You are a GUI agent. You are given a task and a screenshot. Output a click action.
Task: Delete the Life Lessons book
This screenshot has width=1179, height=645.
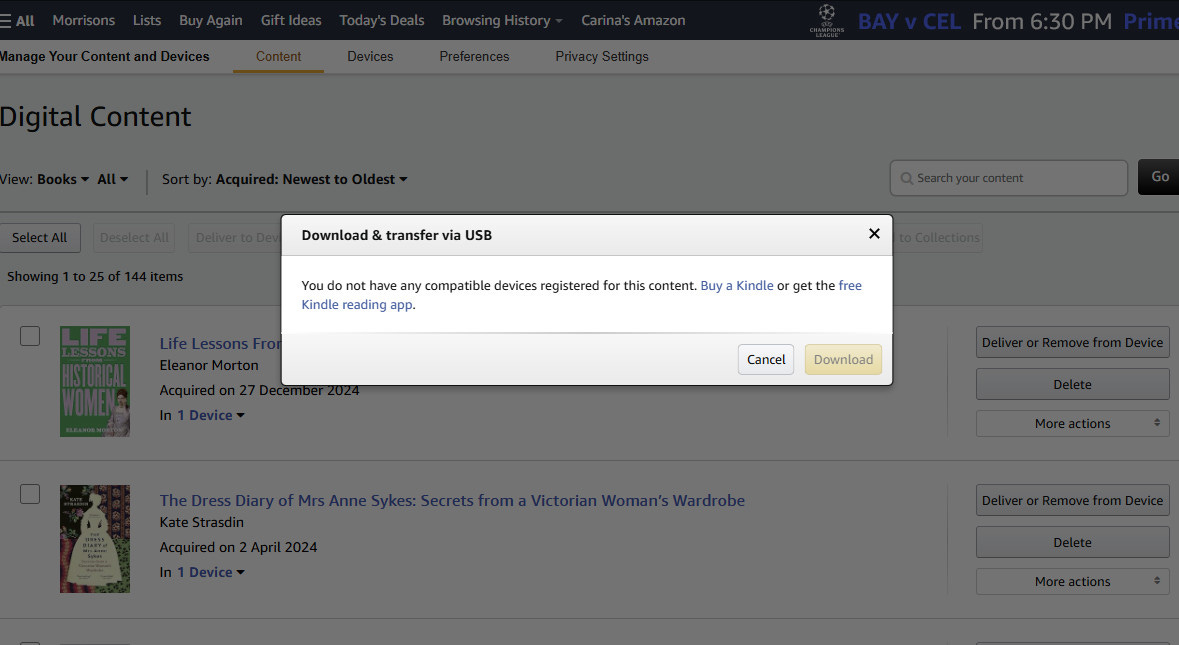click(1072, 384)
